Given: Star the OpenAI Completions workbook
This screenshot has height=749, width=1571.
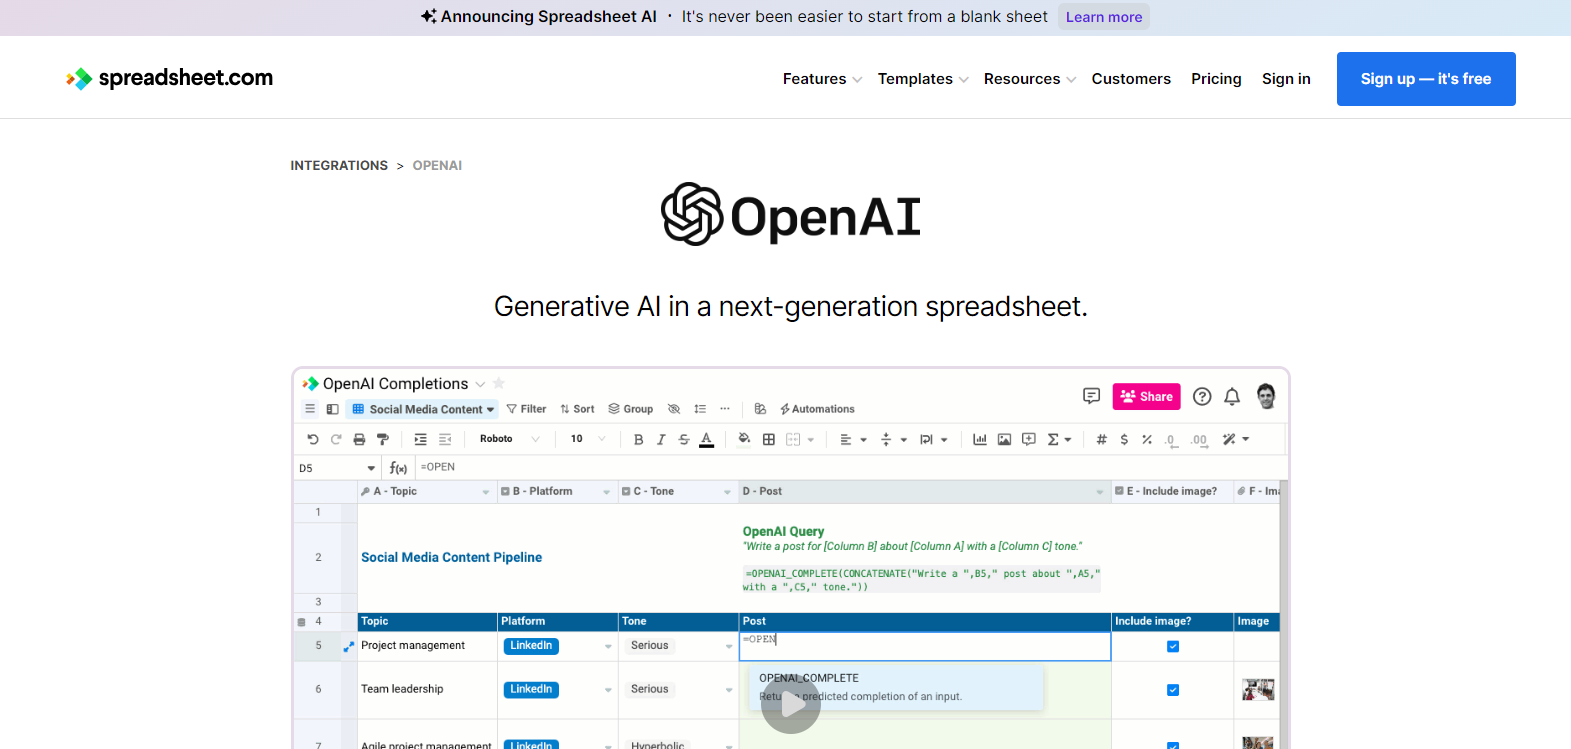Looking at the screenshot, I should pyautogui.click(x=499, y=383).
